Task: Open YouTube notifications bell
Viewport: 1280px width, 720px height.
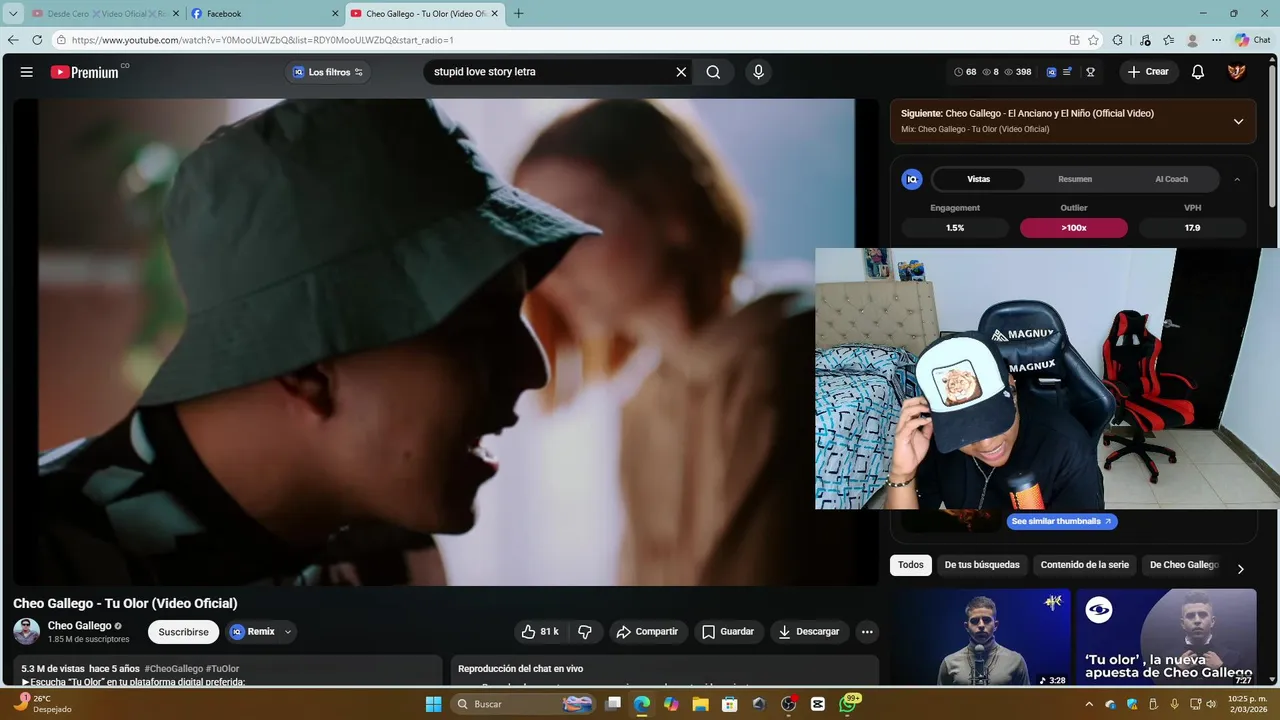Action: click(x=1198, y=72)
